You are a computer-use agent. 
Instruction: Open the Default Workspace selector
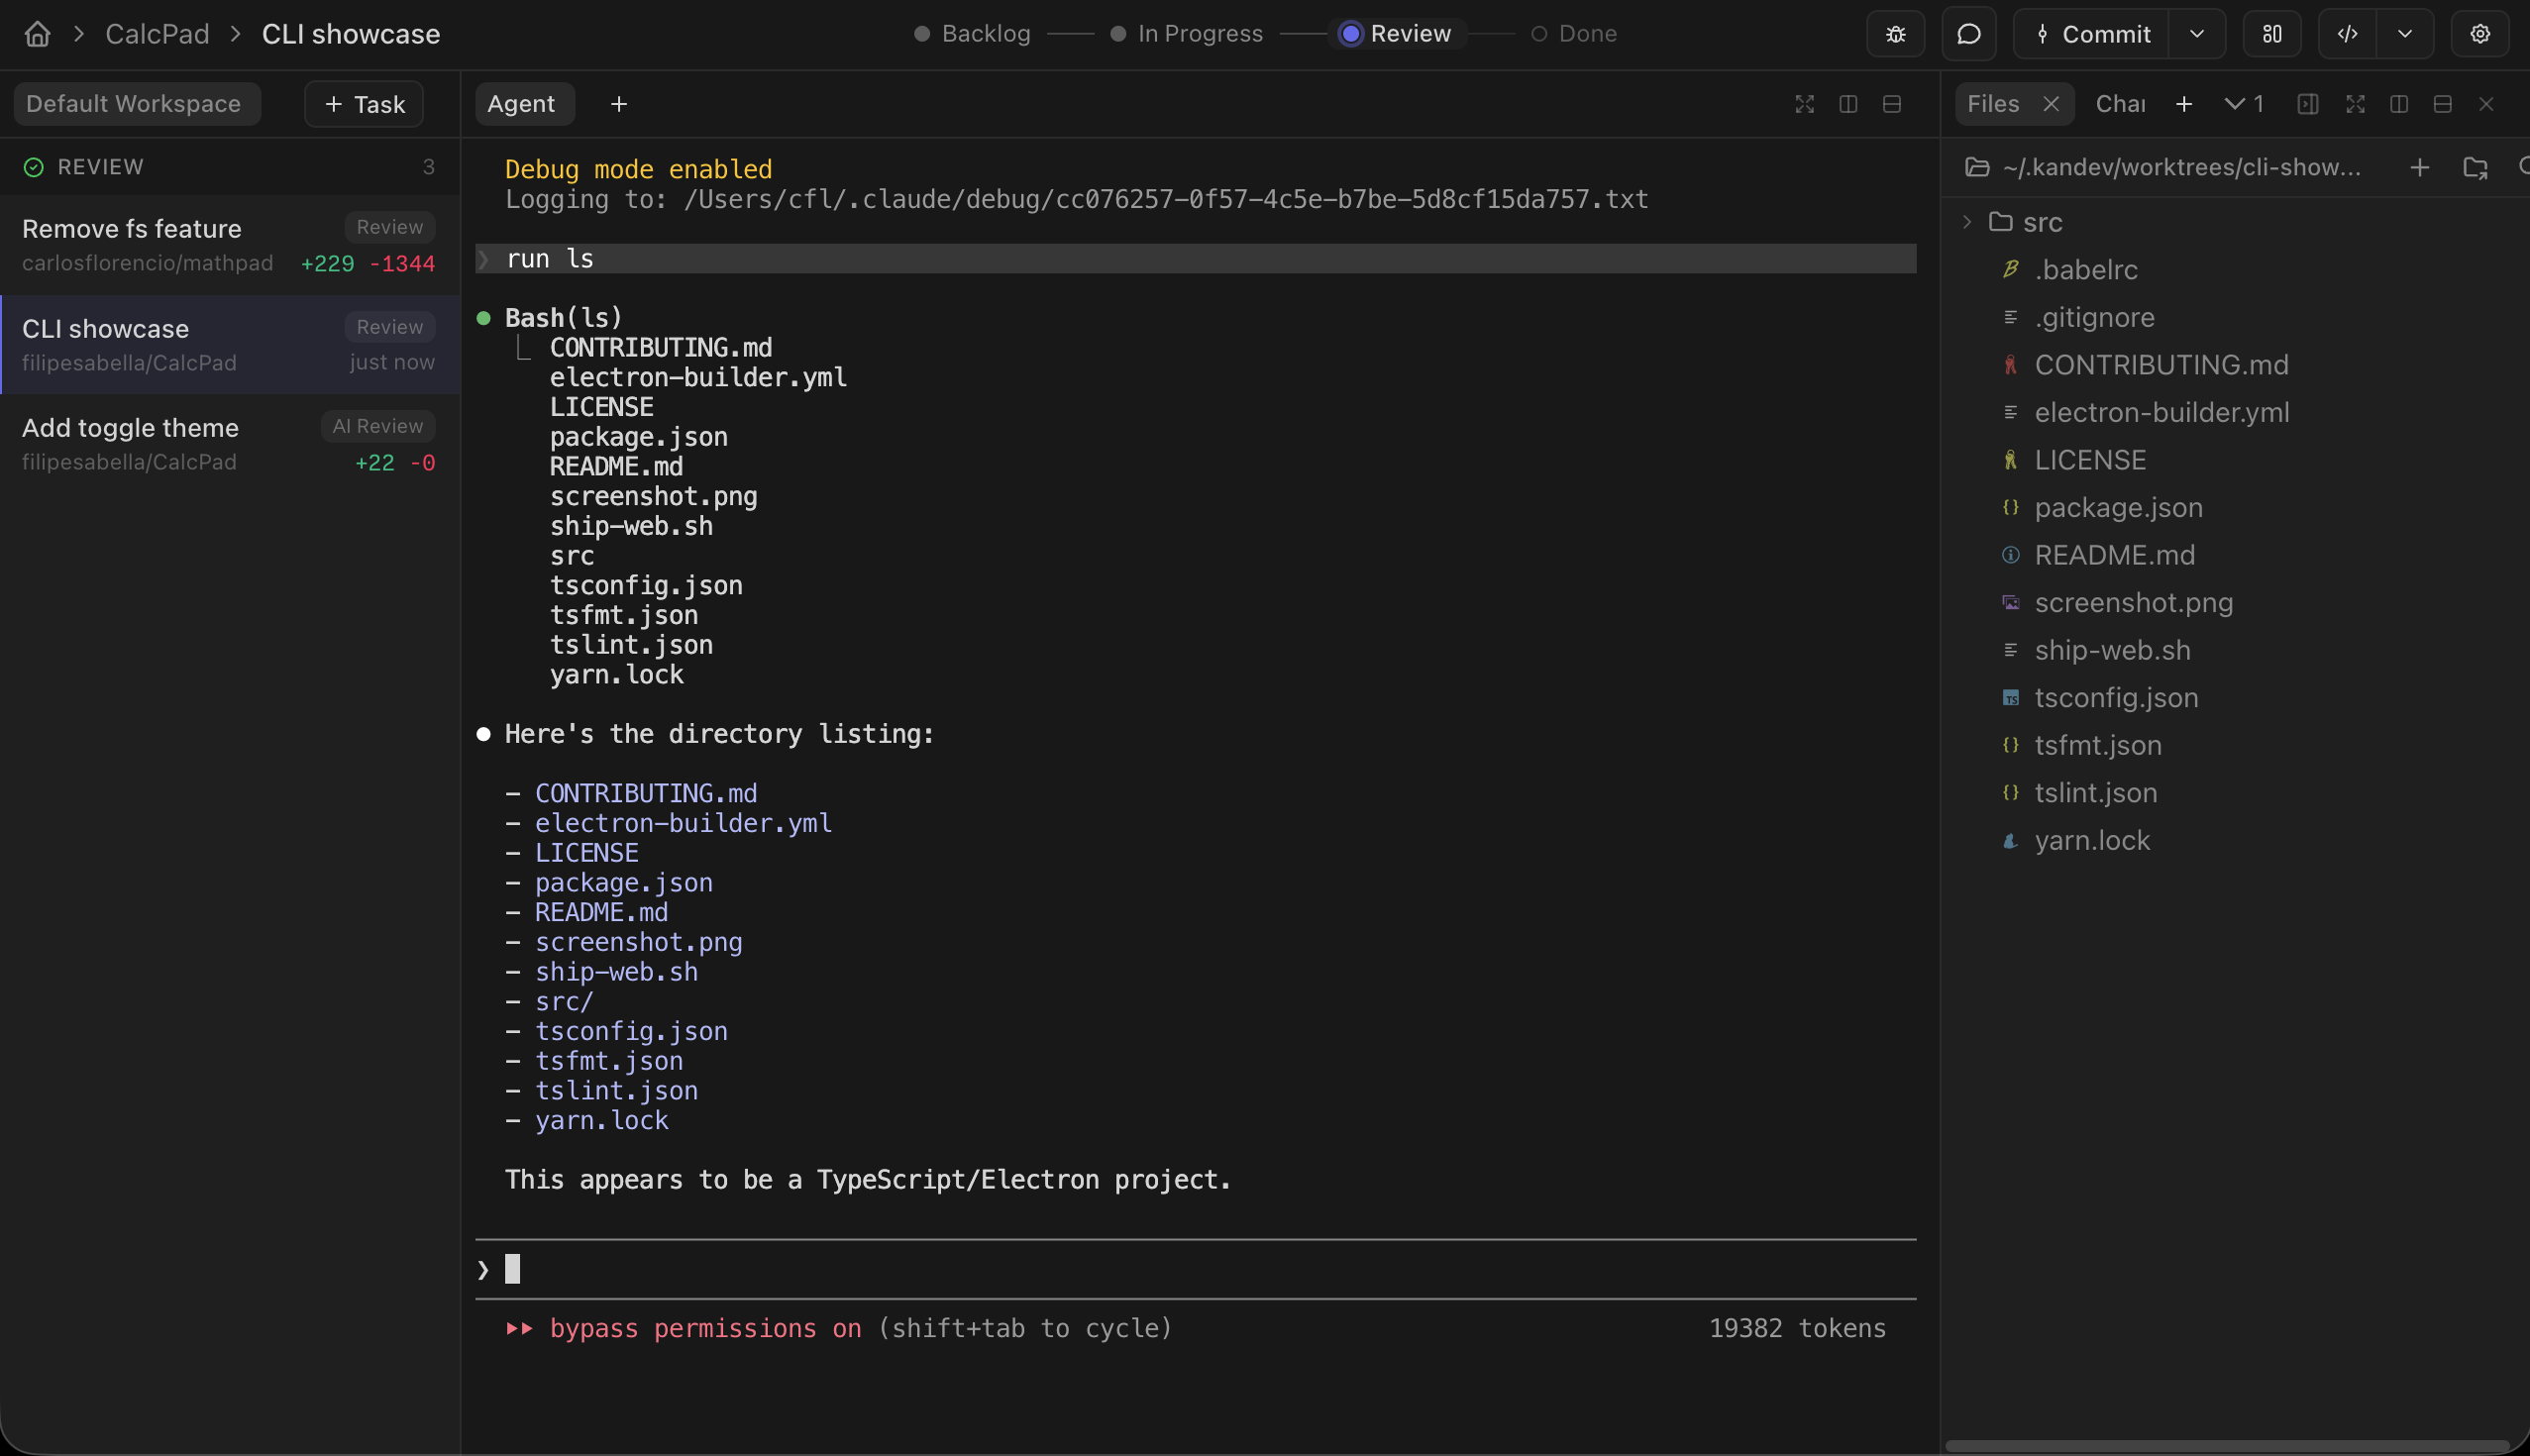coord(137,104)
